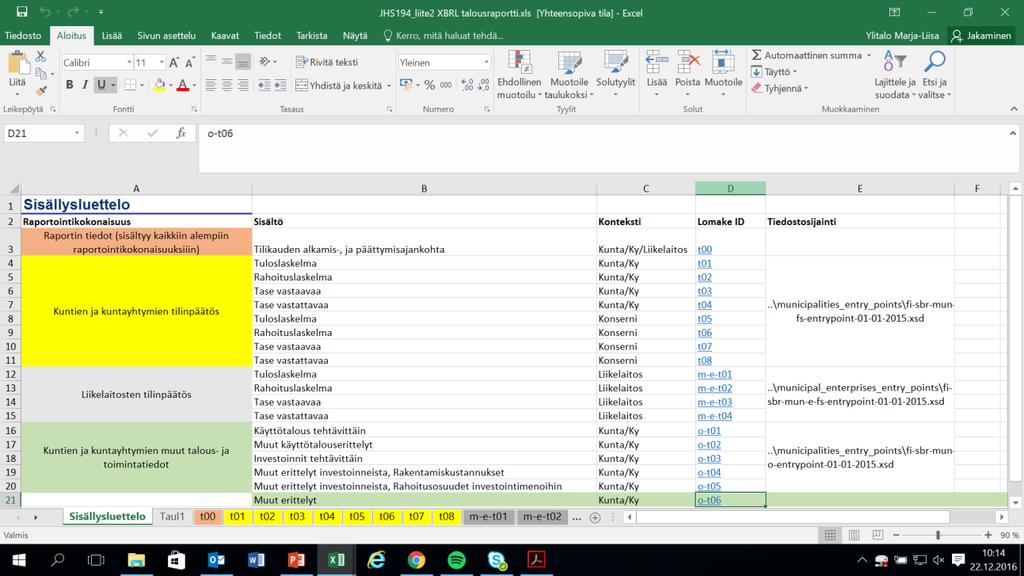This screenshot has height=576, width=1024.
Task: Add a new sheet with plus icon
Action: (x=594, y=517)
